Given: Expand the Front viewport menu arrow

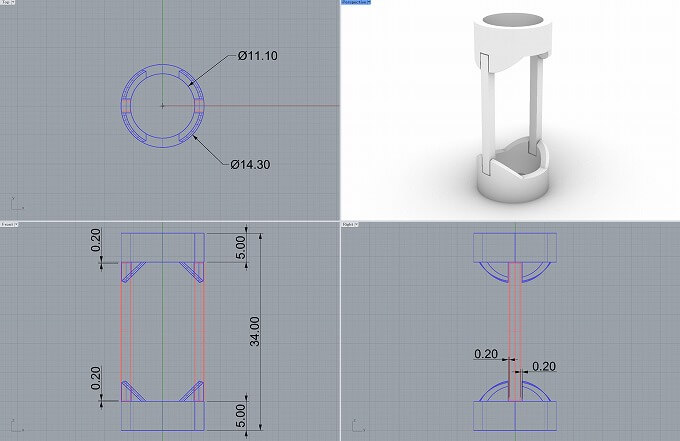Looking at the screenshot, I should click(x=18, y=225).
